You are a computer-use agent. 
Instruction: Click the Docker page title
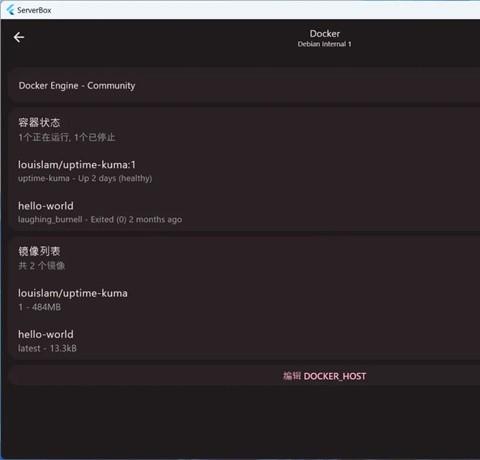325,33
